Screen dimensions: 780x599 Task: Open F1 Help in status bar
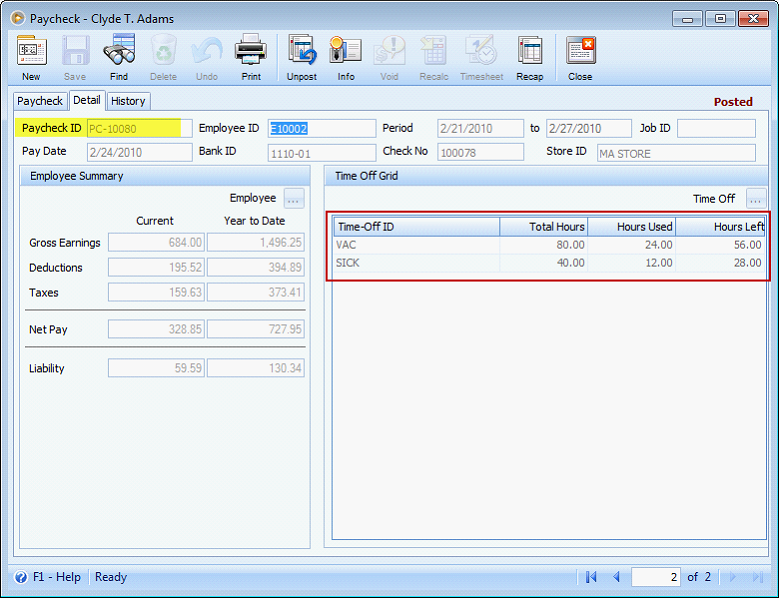click(x=48, y=577)
